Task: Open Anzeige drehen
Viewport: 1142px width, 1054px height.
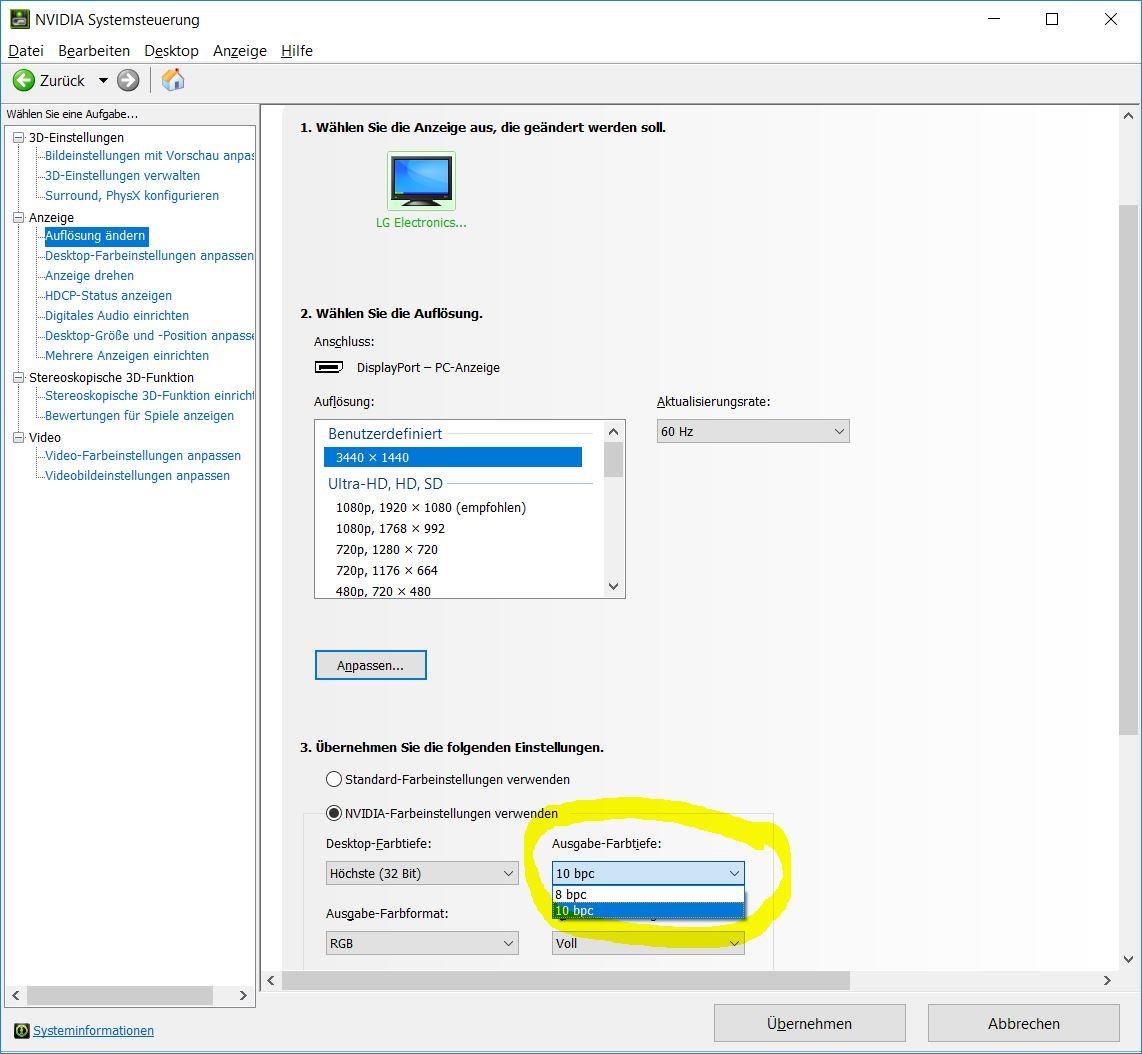Action: click(90, 275)
